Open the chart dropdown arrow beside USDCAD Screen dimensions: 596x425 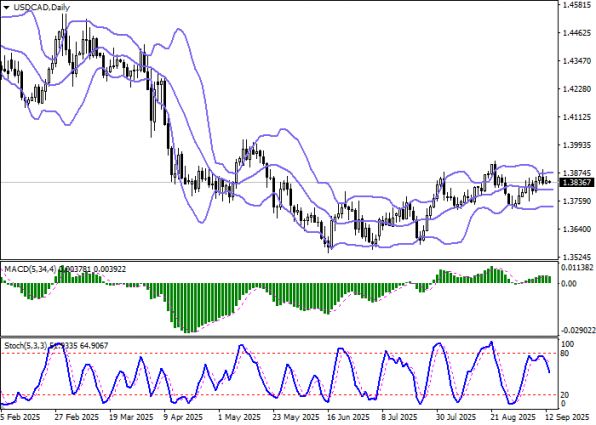tap(6, 7)
